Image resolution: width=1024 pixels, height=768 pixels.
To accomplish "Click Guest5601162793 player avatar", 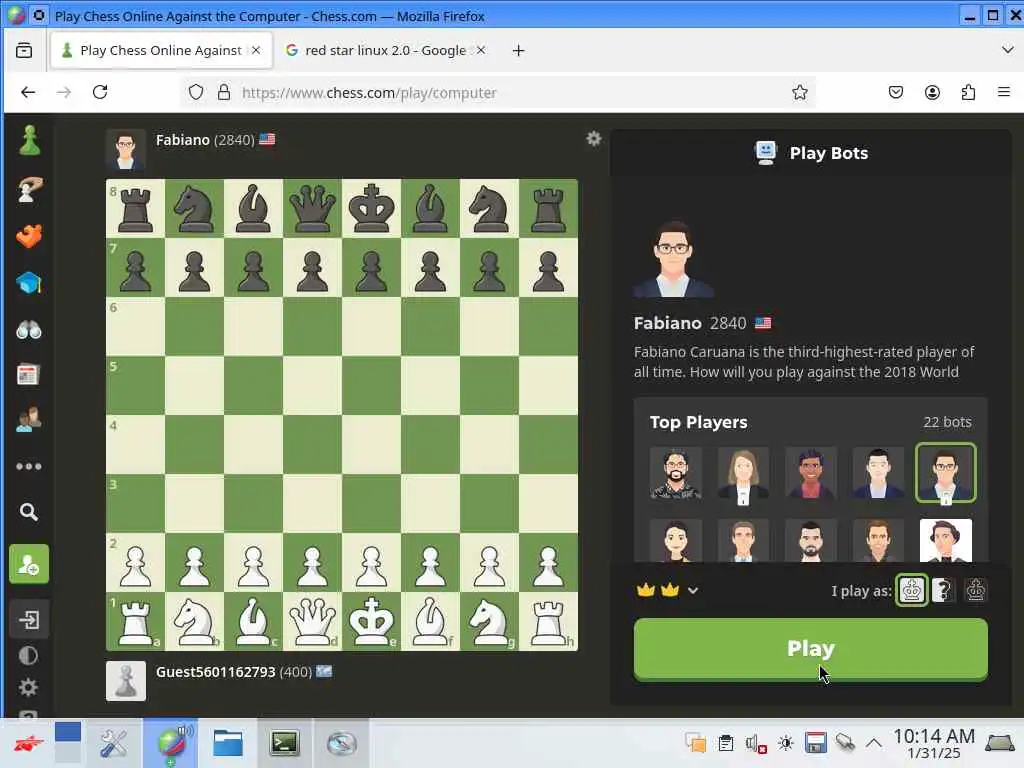I will pos(125,680).
